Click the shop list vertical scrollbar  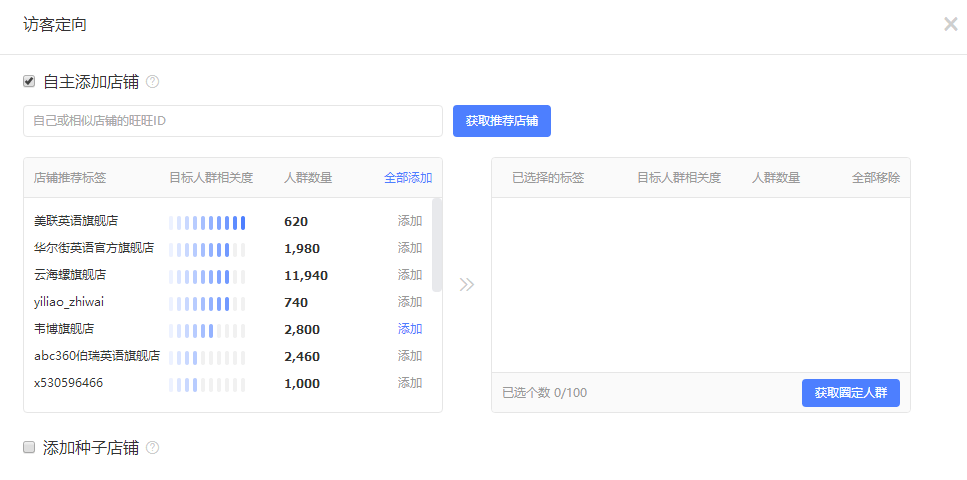point(436,245)
